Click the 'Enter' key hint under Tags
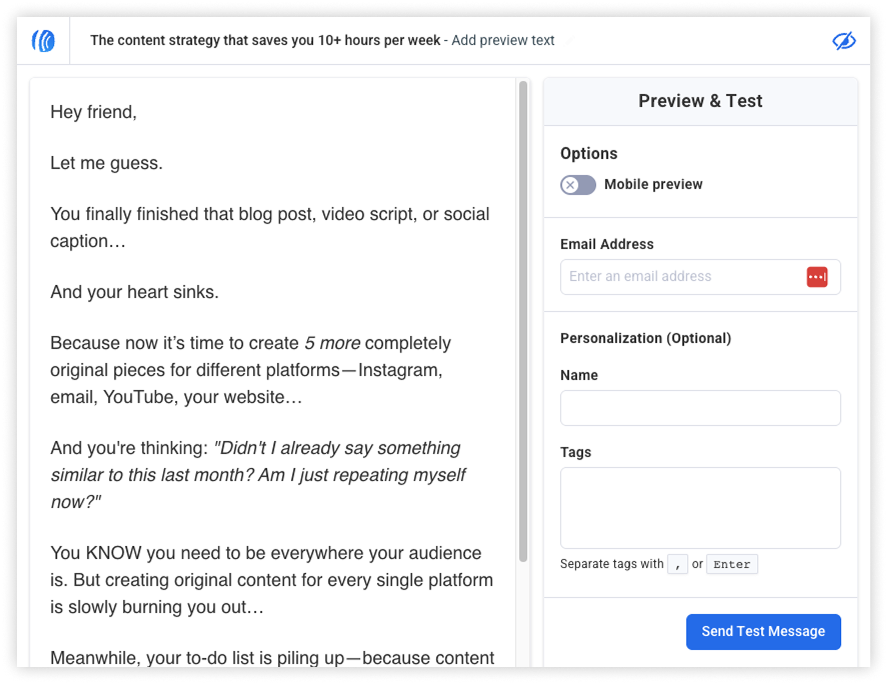The height and width of the screenshot is (684, 888). click(732, 564)
